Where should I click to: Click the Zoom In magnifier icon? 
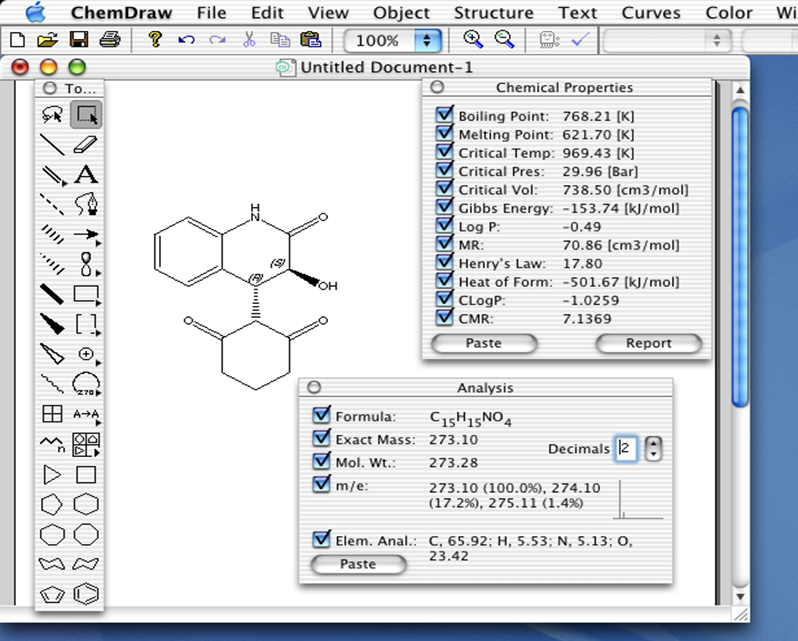pos(473,39)
